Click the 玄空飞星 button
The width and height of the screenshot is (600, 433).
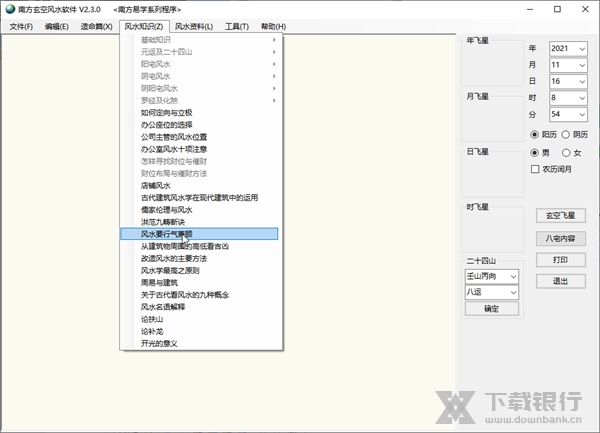pyautogui.click(x=561, y=216)
